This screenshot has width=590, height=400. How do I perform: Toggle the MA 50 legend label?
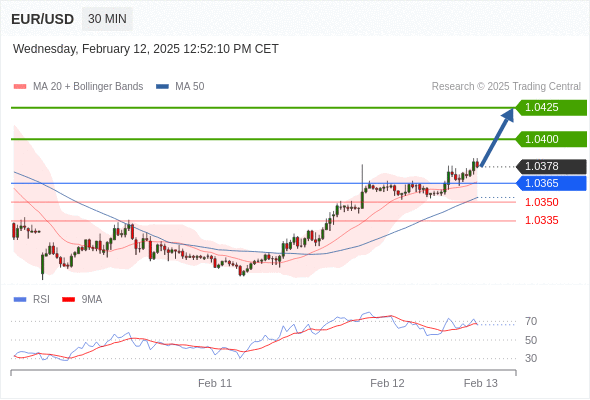[190, 87]
